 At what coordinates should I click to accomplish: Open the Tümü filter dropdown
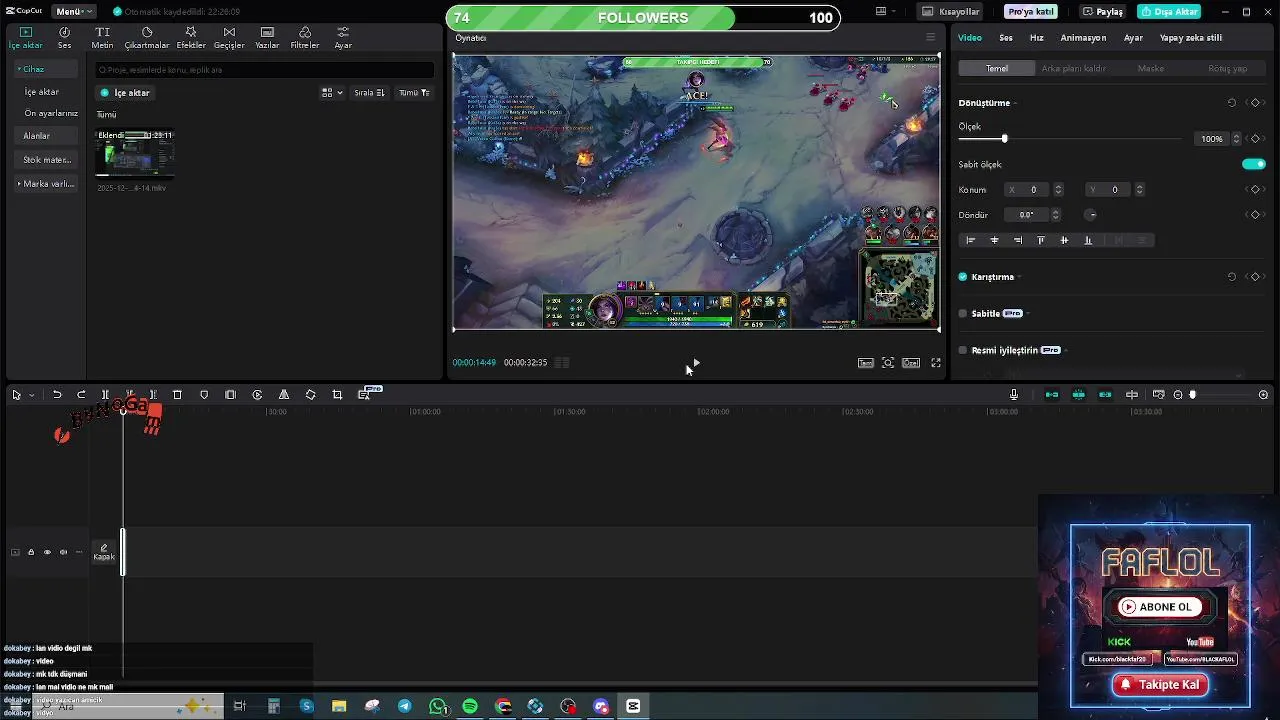(x=414, y=93)
